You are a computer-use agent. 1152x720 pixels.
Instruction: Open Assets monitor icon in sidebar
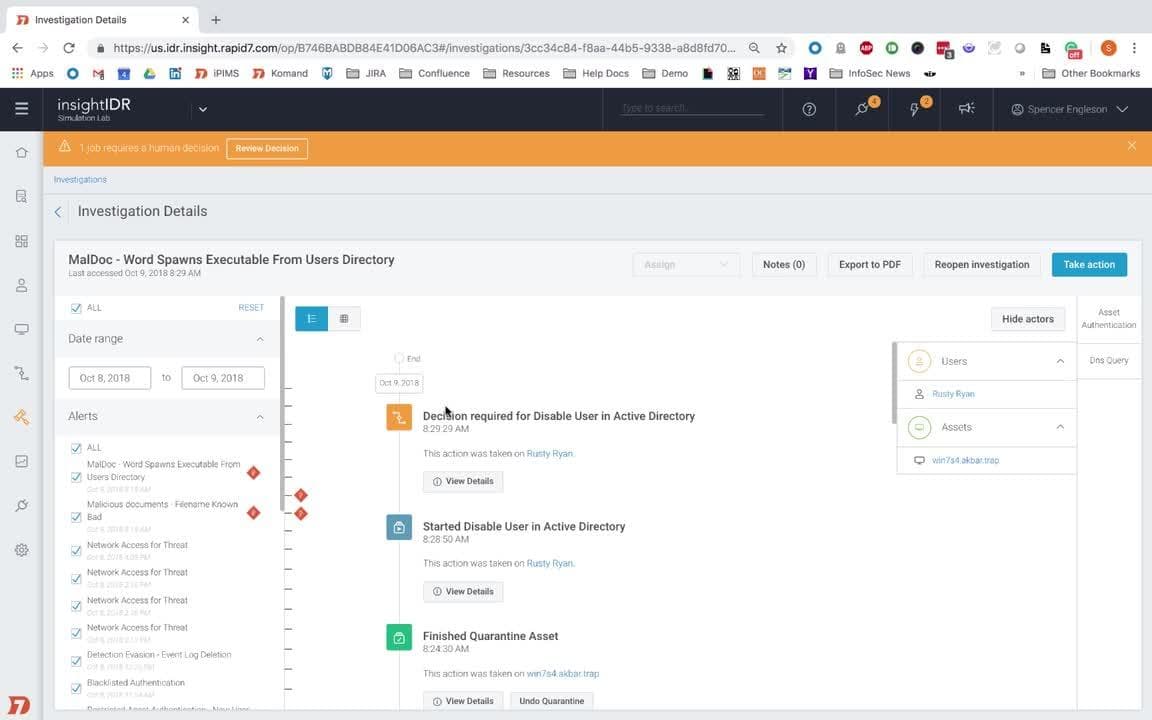(x=21, y=329)
